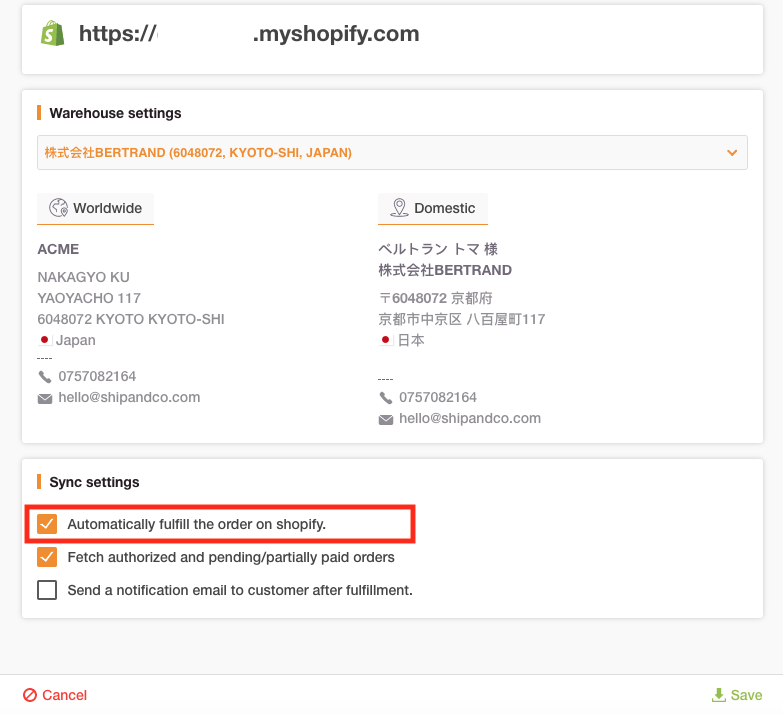Click the Warehouse settings heading

coord(115,113)
